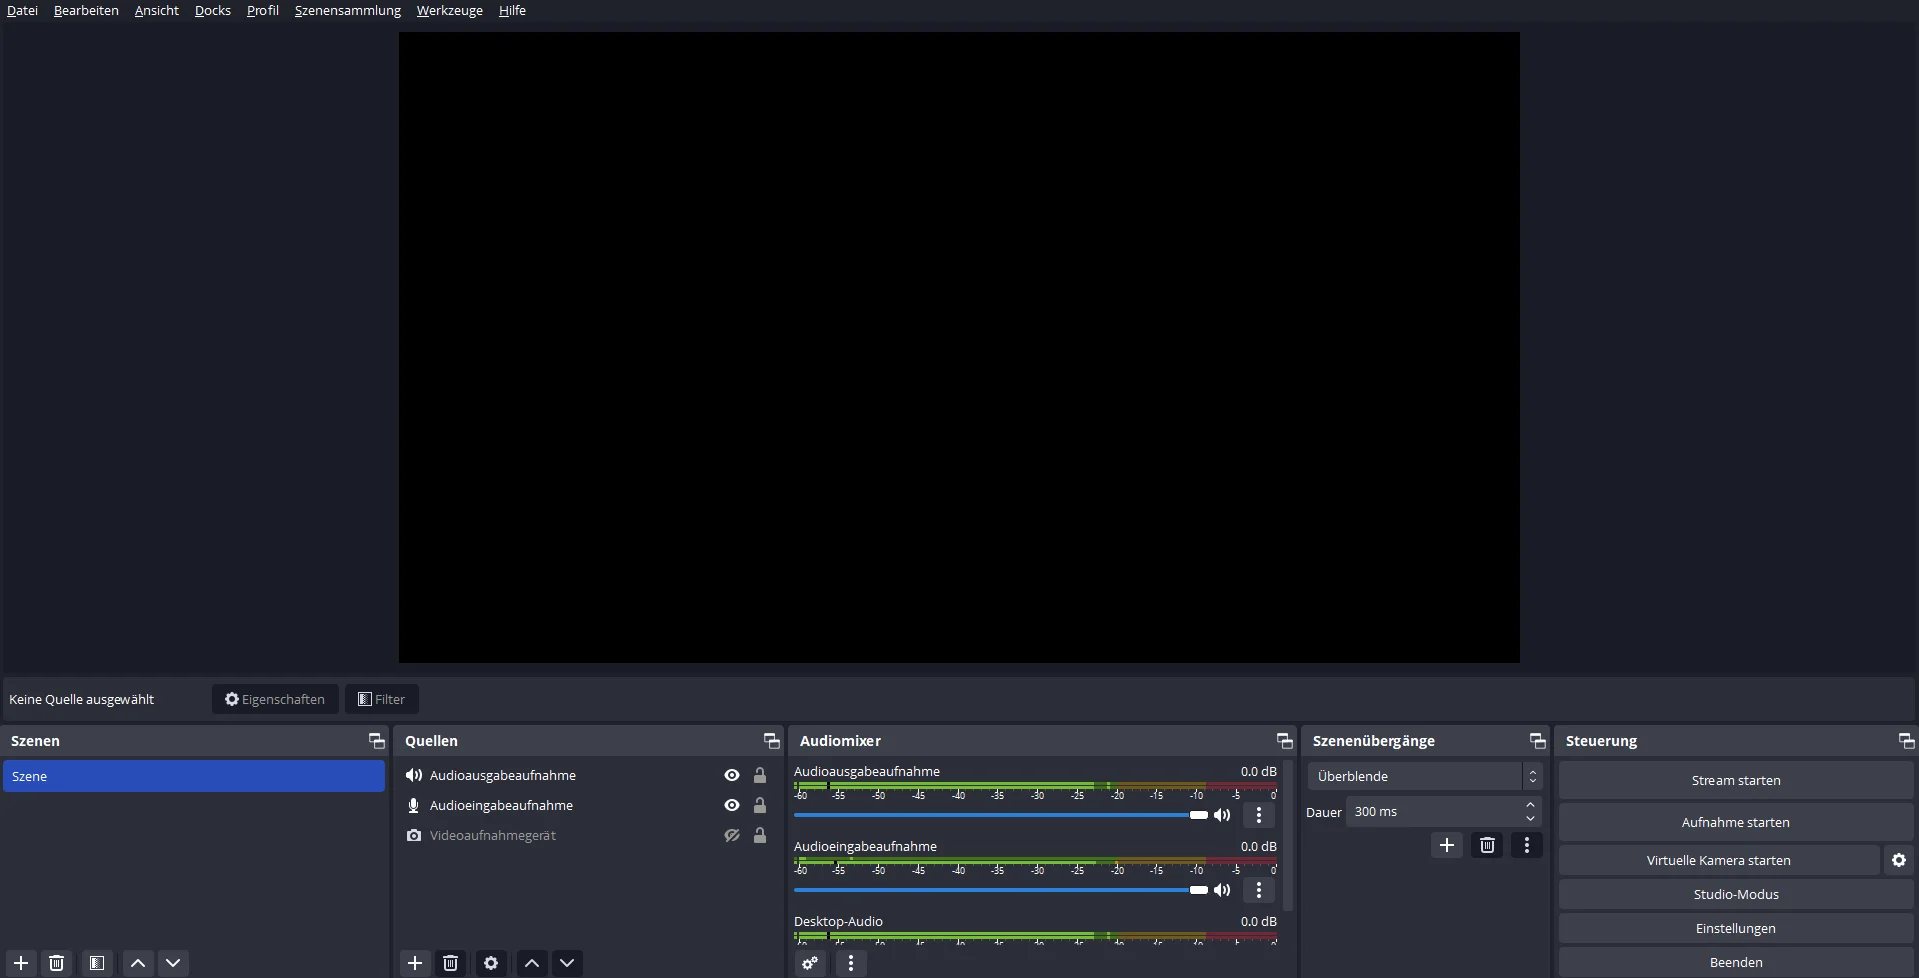1919x978 pixels.
Task: Open source properties gear in Quellen toolbar
Action: pos(491,963)
